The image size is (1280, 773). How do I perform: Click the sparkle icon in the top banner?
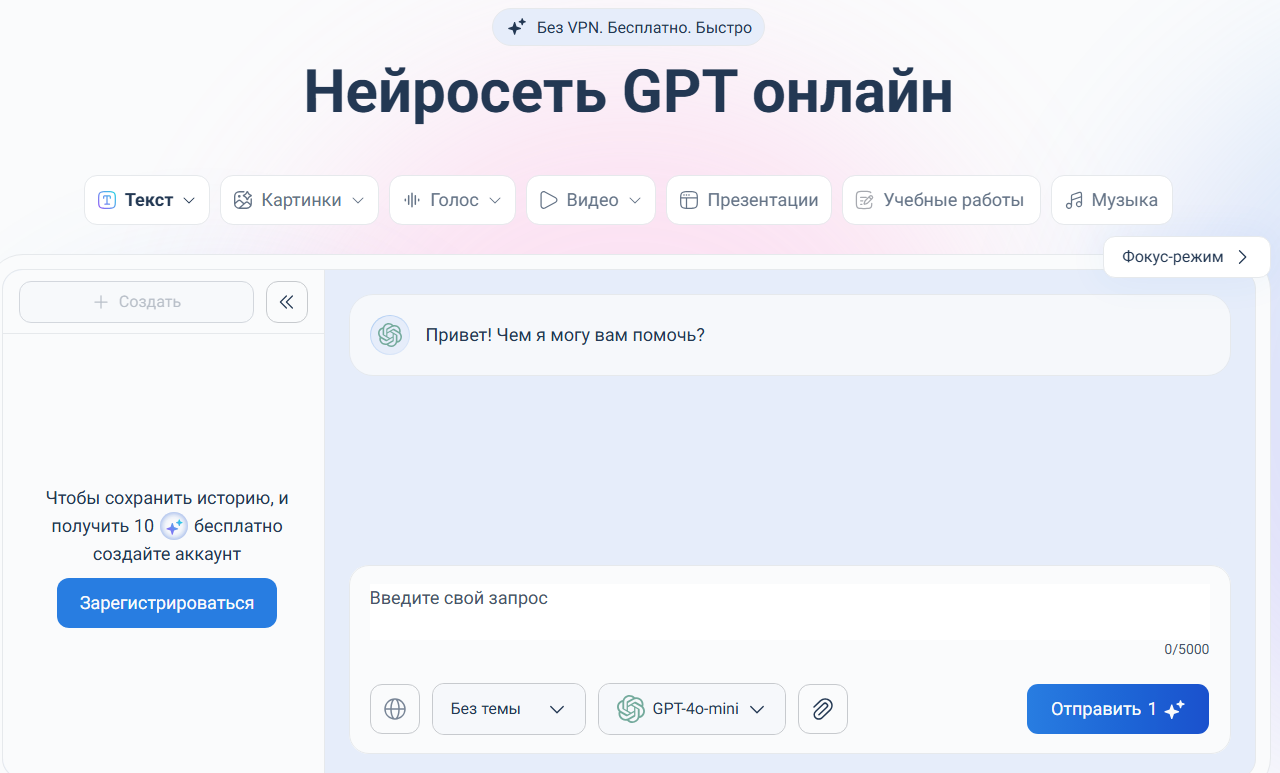tap(516, 28)
